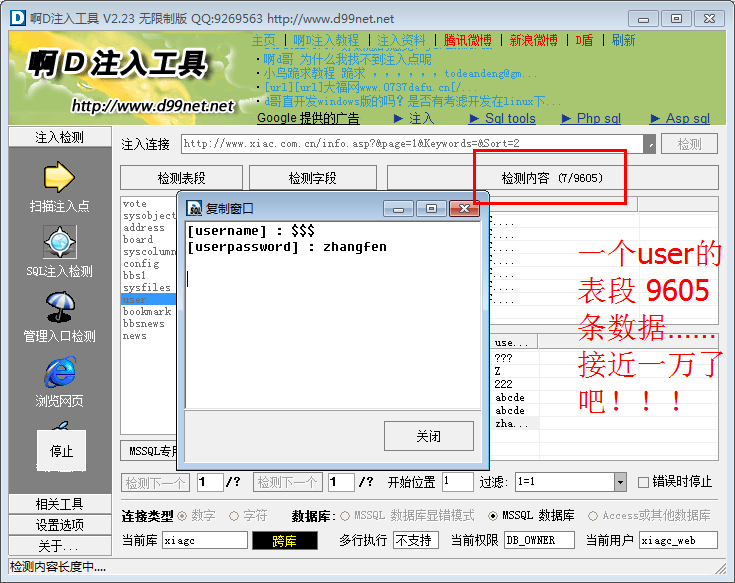Viewport: 735px width, 583px height.
Task: Close the 复制窗口 with red X
Action: pos(464,209)
